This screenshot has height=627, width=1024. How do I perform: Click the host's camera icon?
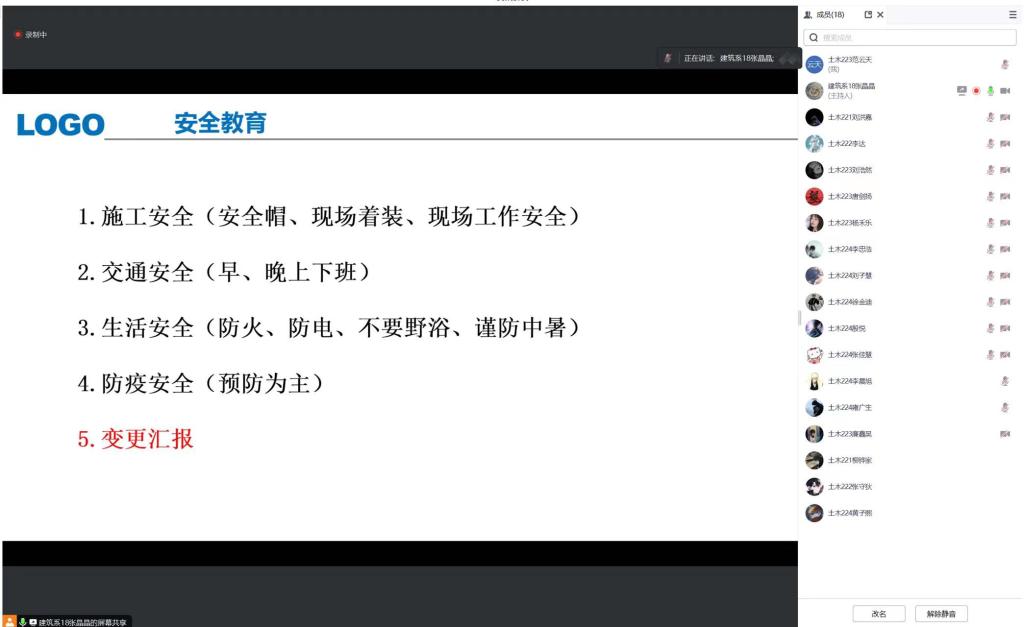(1005, 91)
